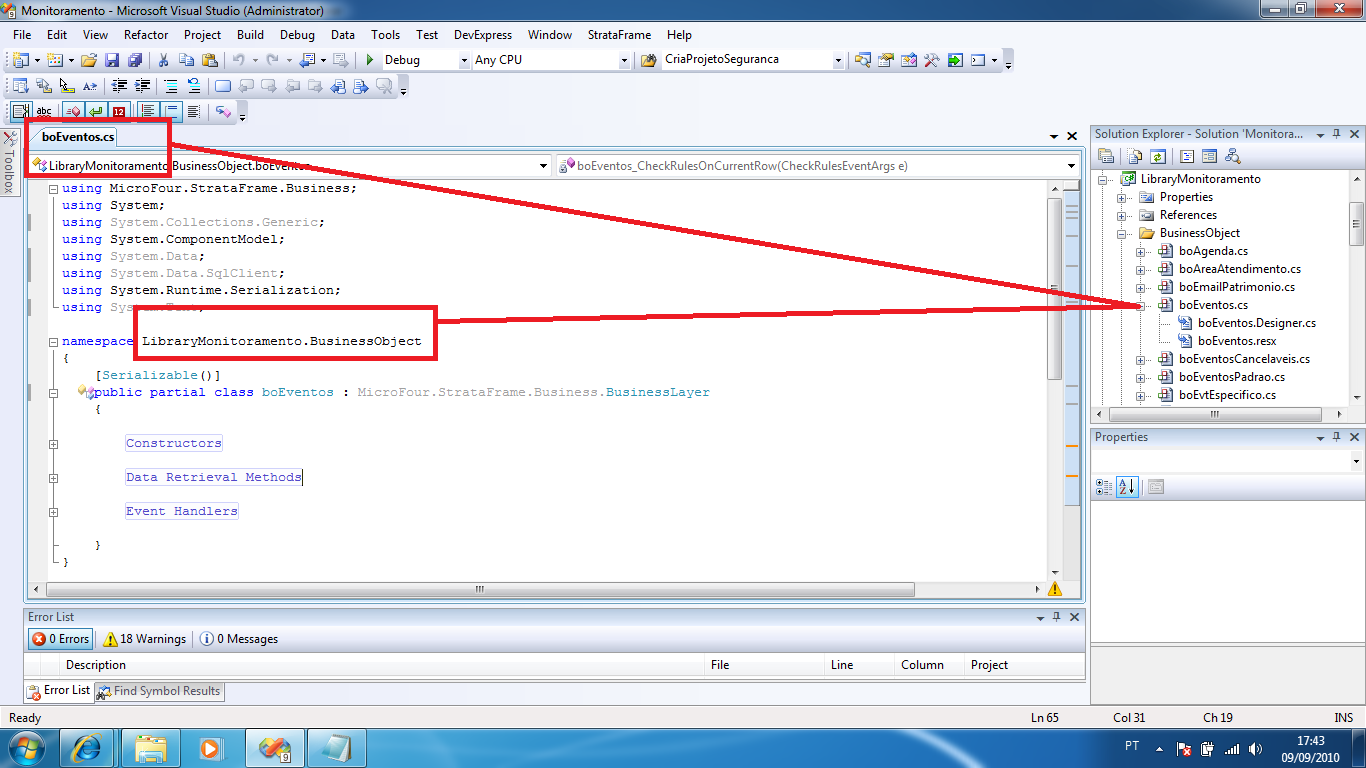
Task: Click Refresh in Solution Explorer toolbar
Action: tap(1158, 156)
